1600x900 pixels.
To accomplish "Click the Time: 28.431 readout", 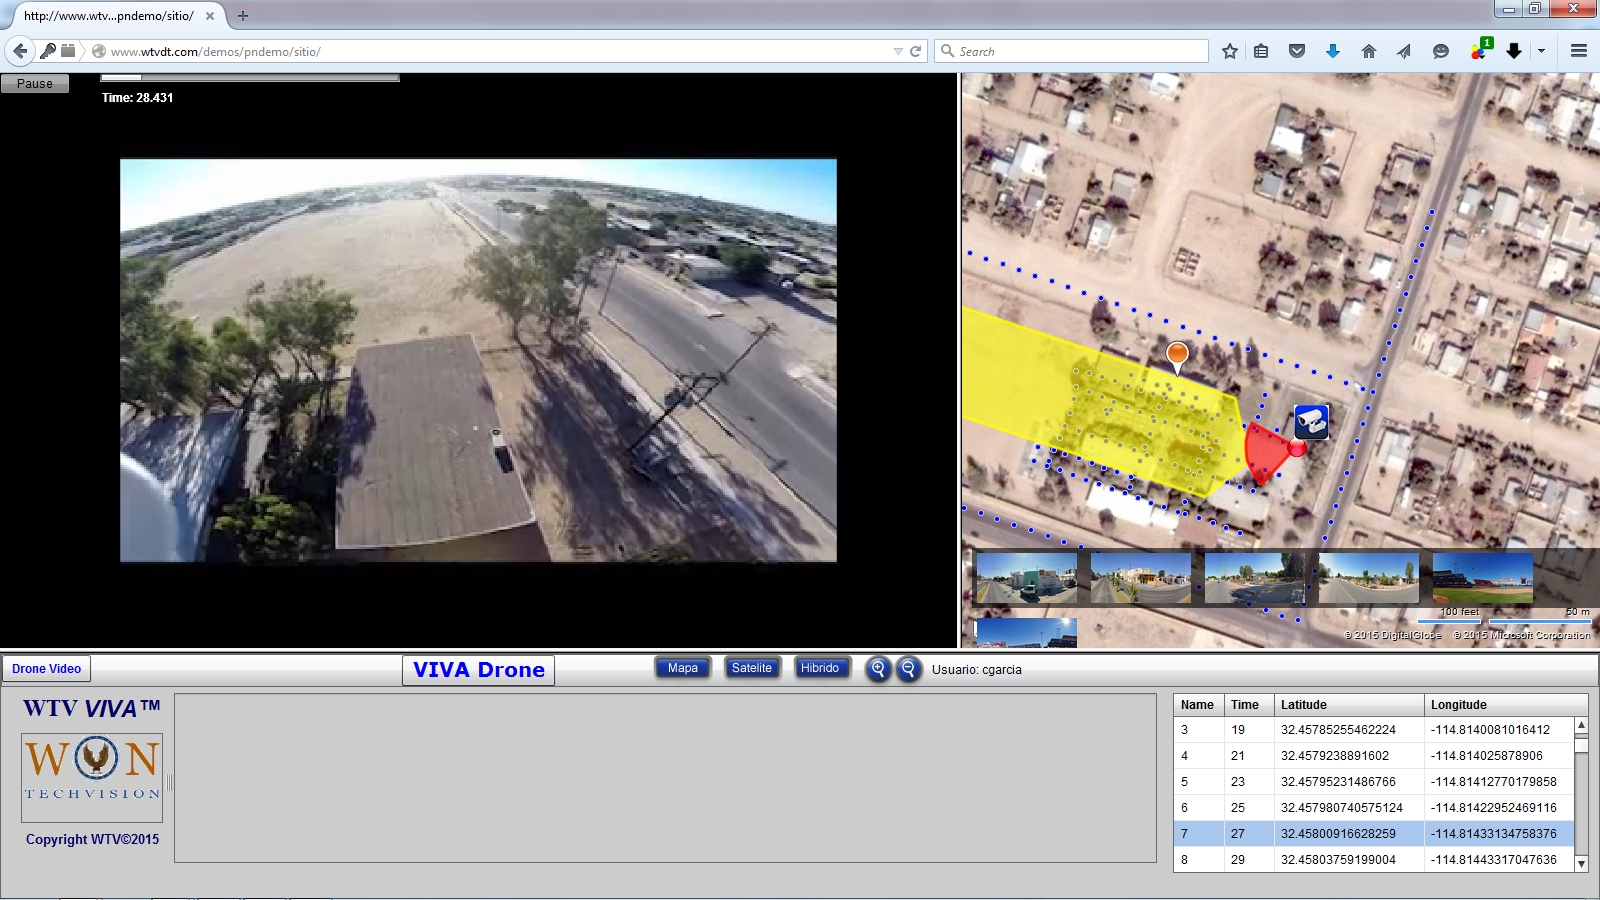I will (137, 98).
